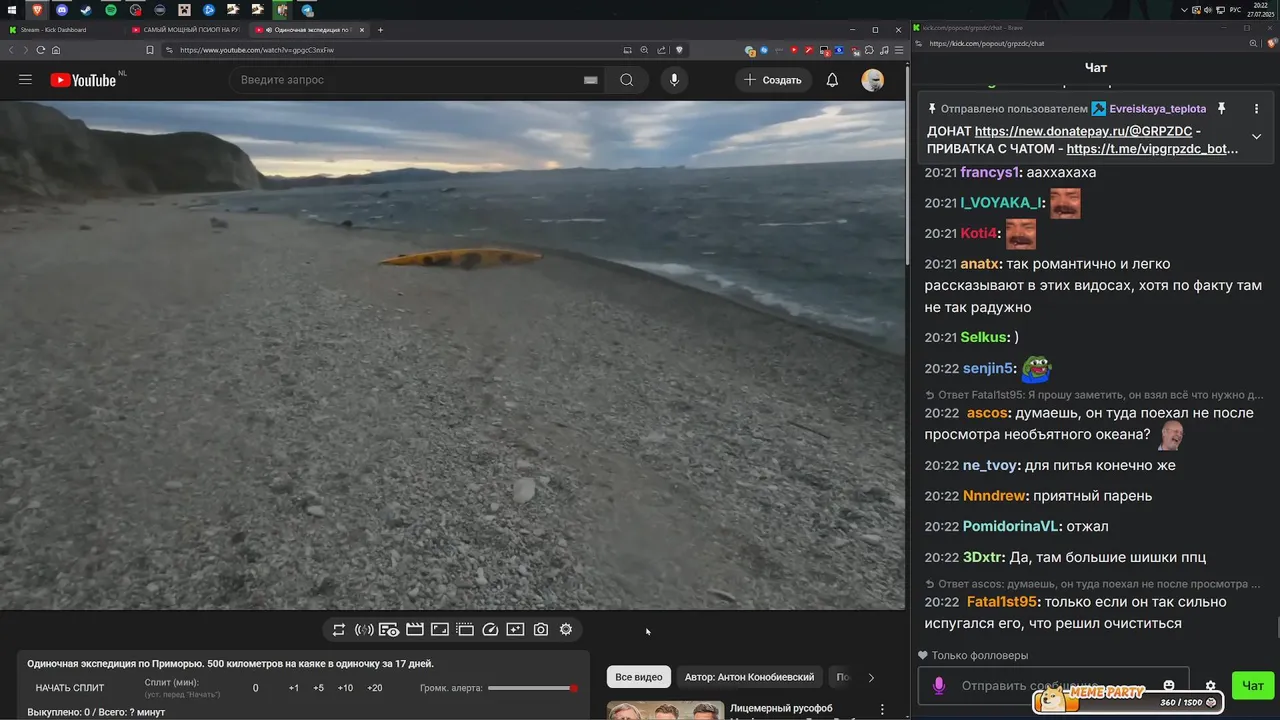Viewport: 1280px width, 720px height.
Task: Open the Brave main menu icon
Action: point(898,50)
